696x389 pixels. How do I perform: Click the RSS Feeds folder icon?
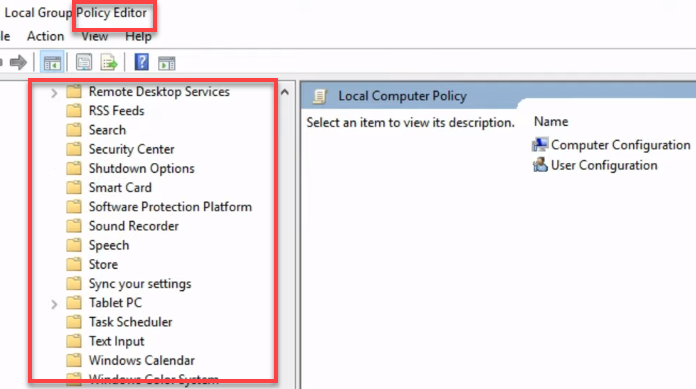[74, 111]
